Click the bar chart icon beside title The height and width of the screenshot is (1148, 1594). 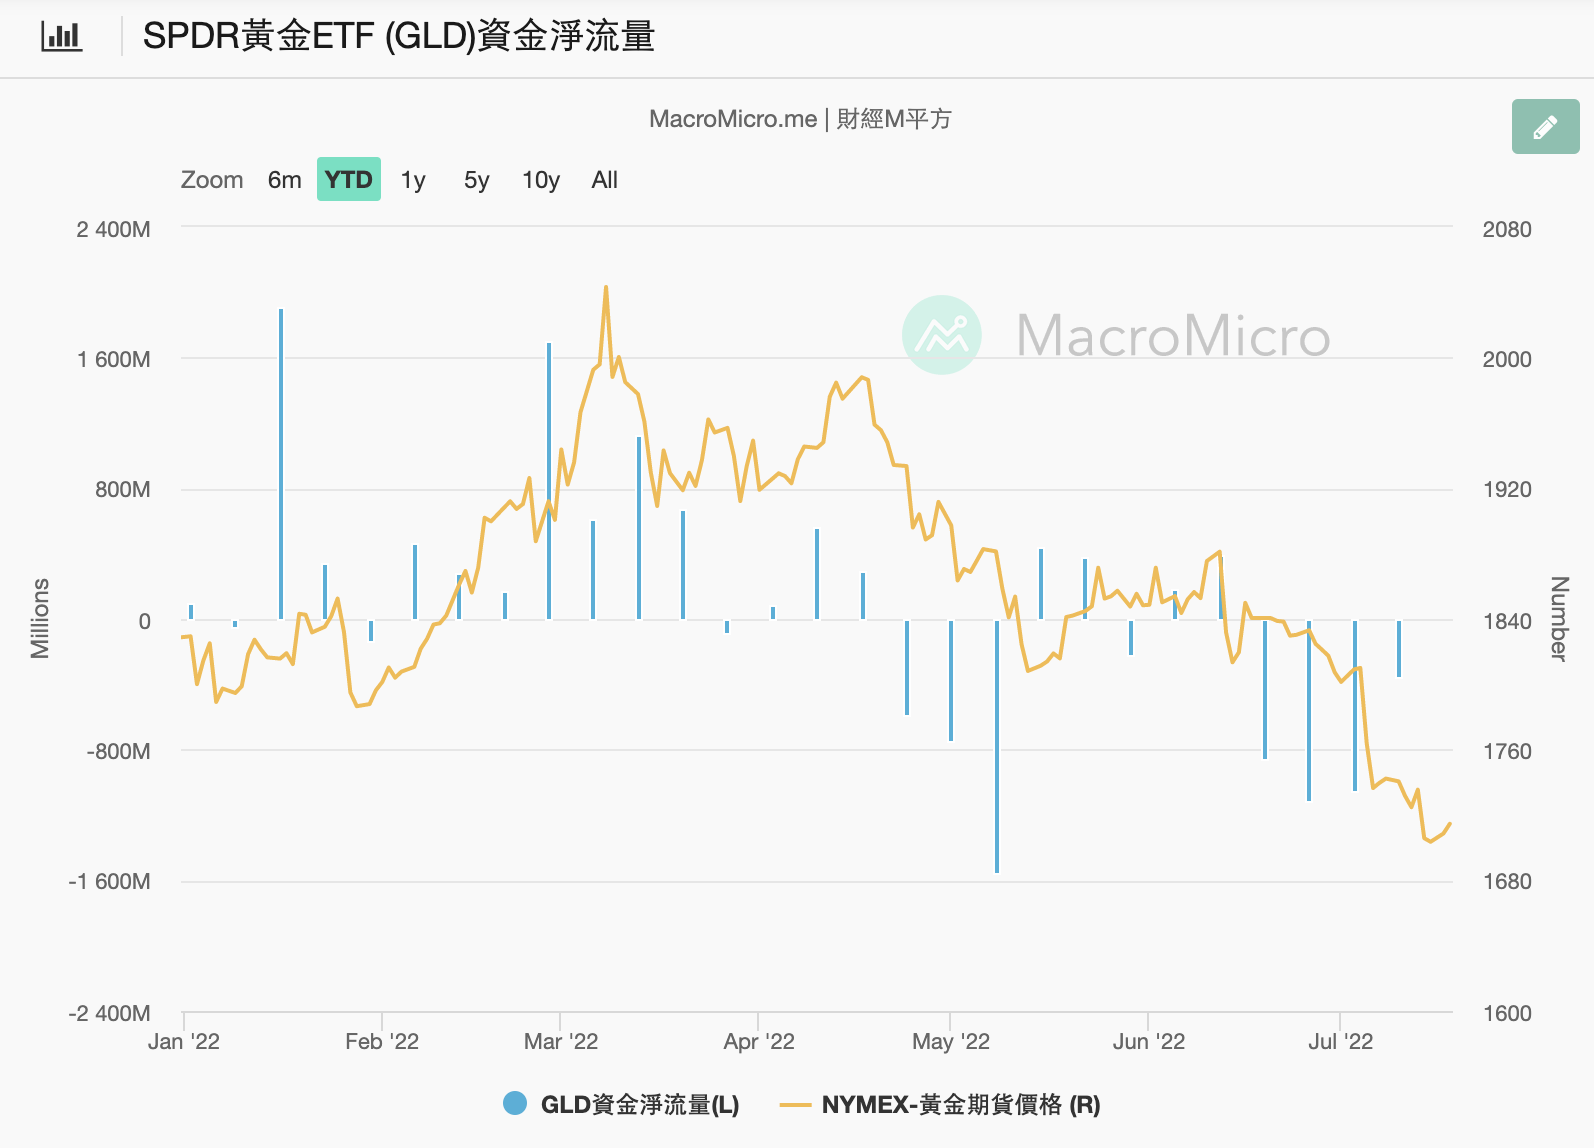(x=61, y=37)
